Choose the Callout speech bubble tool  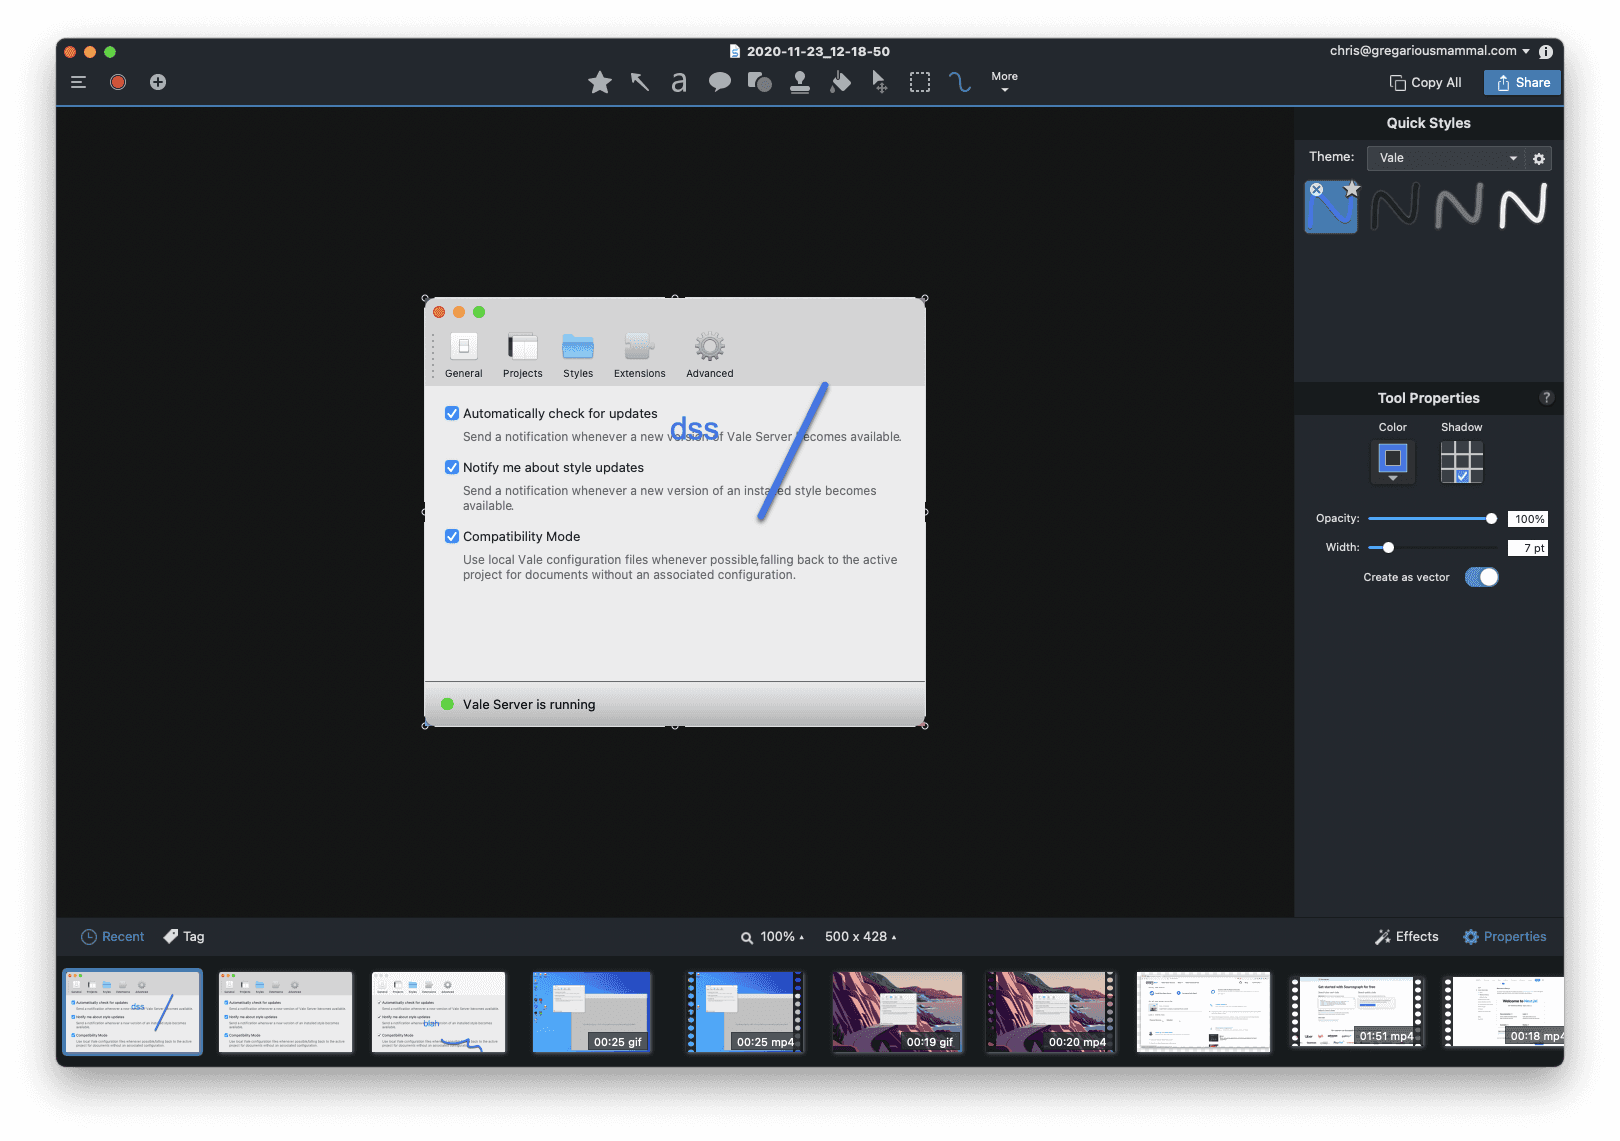pos(719,82)
